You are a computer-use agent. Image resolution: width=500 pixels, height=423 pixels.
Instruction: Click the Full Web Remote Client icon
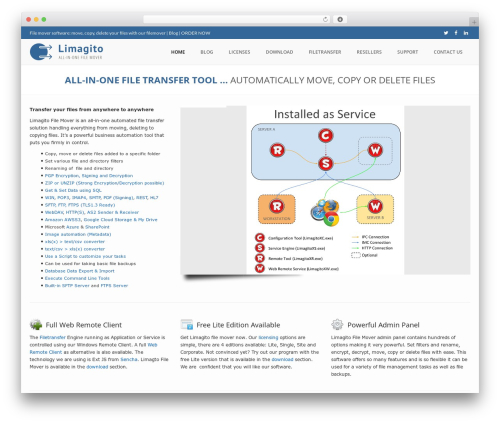coord(36,324)
